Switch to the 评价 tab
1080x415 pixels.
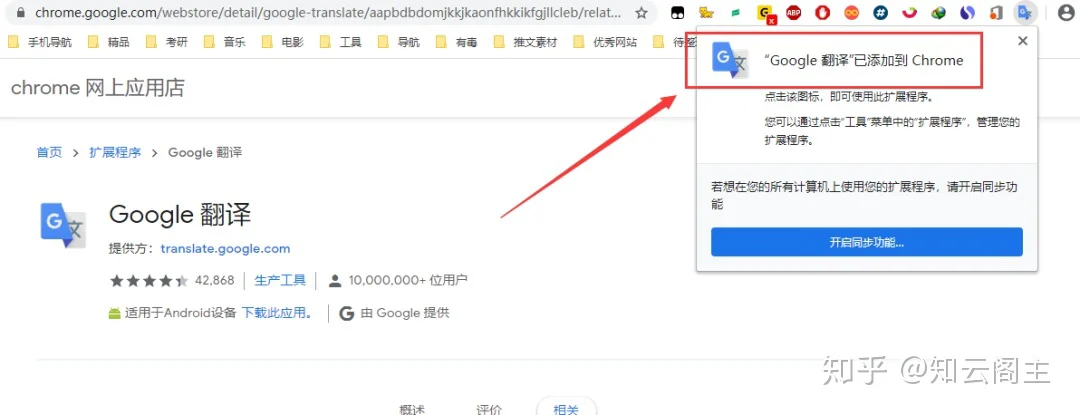[x=489, y=409]
